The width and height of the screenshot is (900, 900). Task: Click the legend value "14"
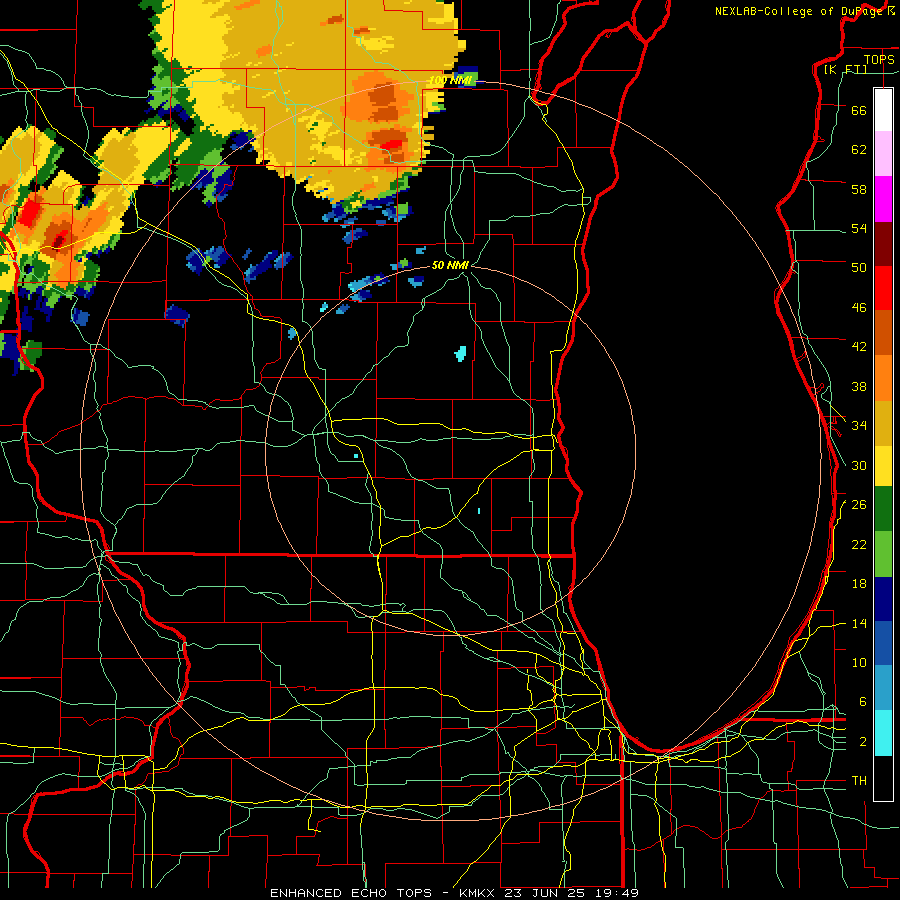coord(859,623)
